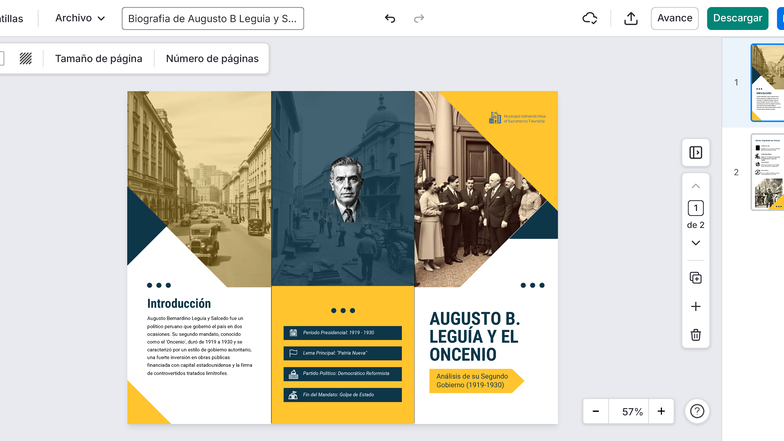
Task: Redo the last action
Action: [419, 18]
